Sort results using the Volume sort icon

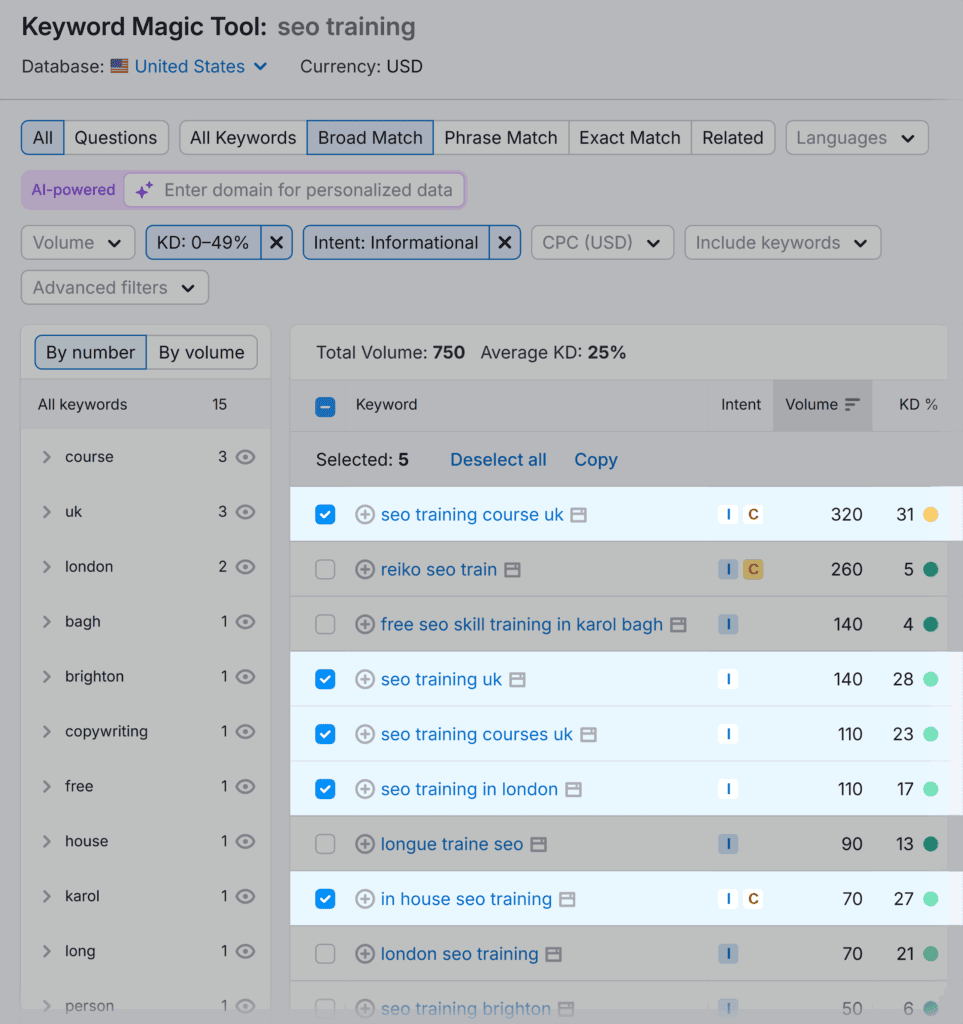854,405
